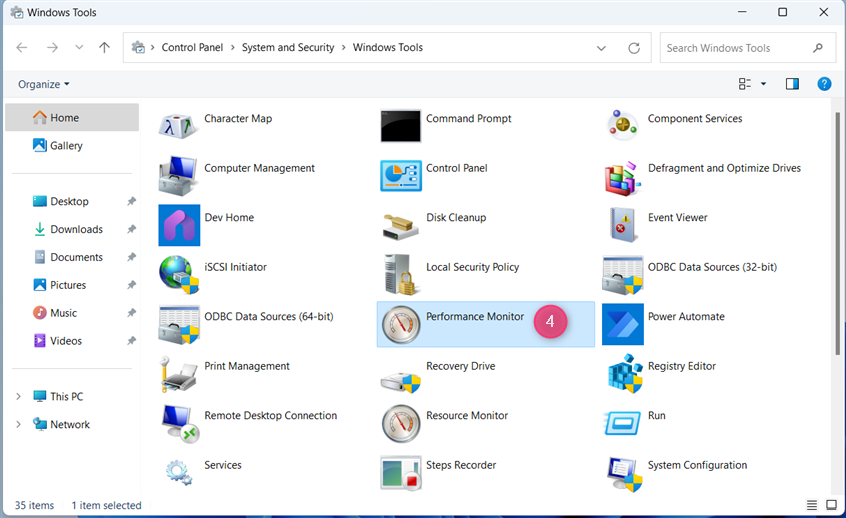
Task: Click chevron after System and Security breadcrumb
Action: click(343, 47)
